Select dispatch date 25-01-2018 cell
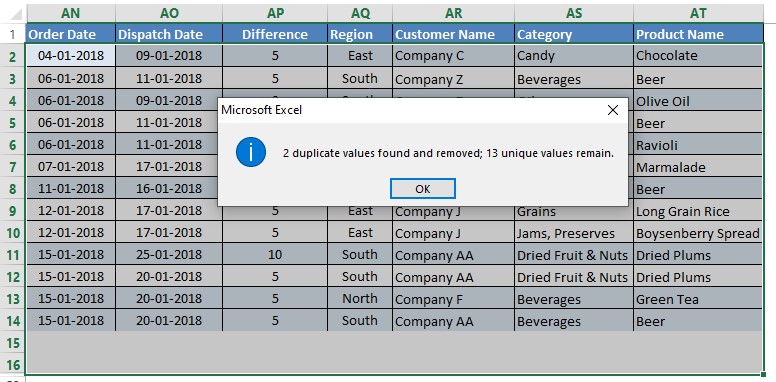Screen dimensions: 776x382 (169, 254)
